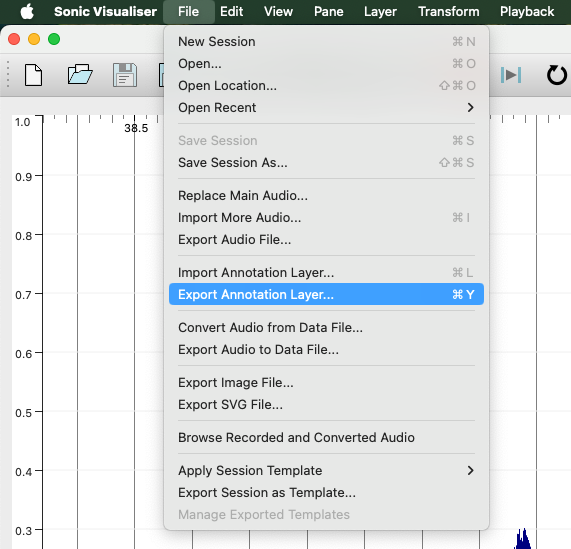Click the green zoom window button

[x=54, y=39]
